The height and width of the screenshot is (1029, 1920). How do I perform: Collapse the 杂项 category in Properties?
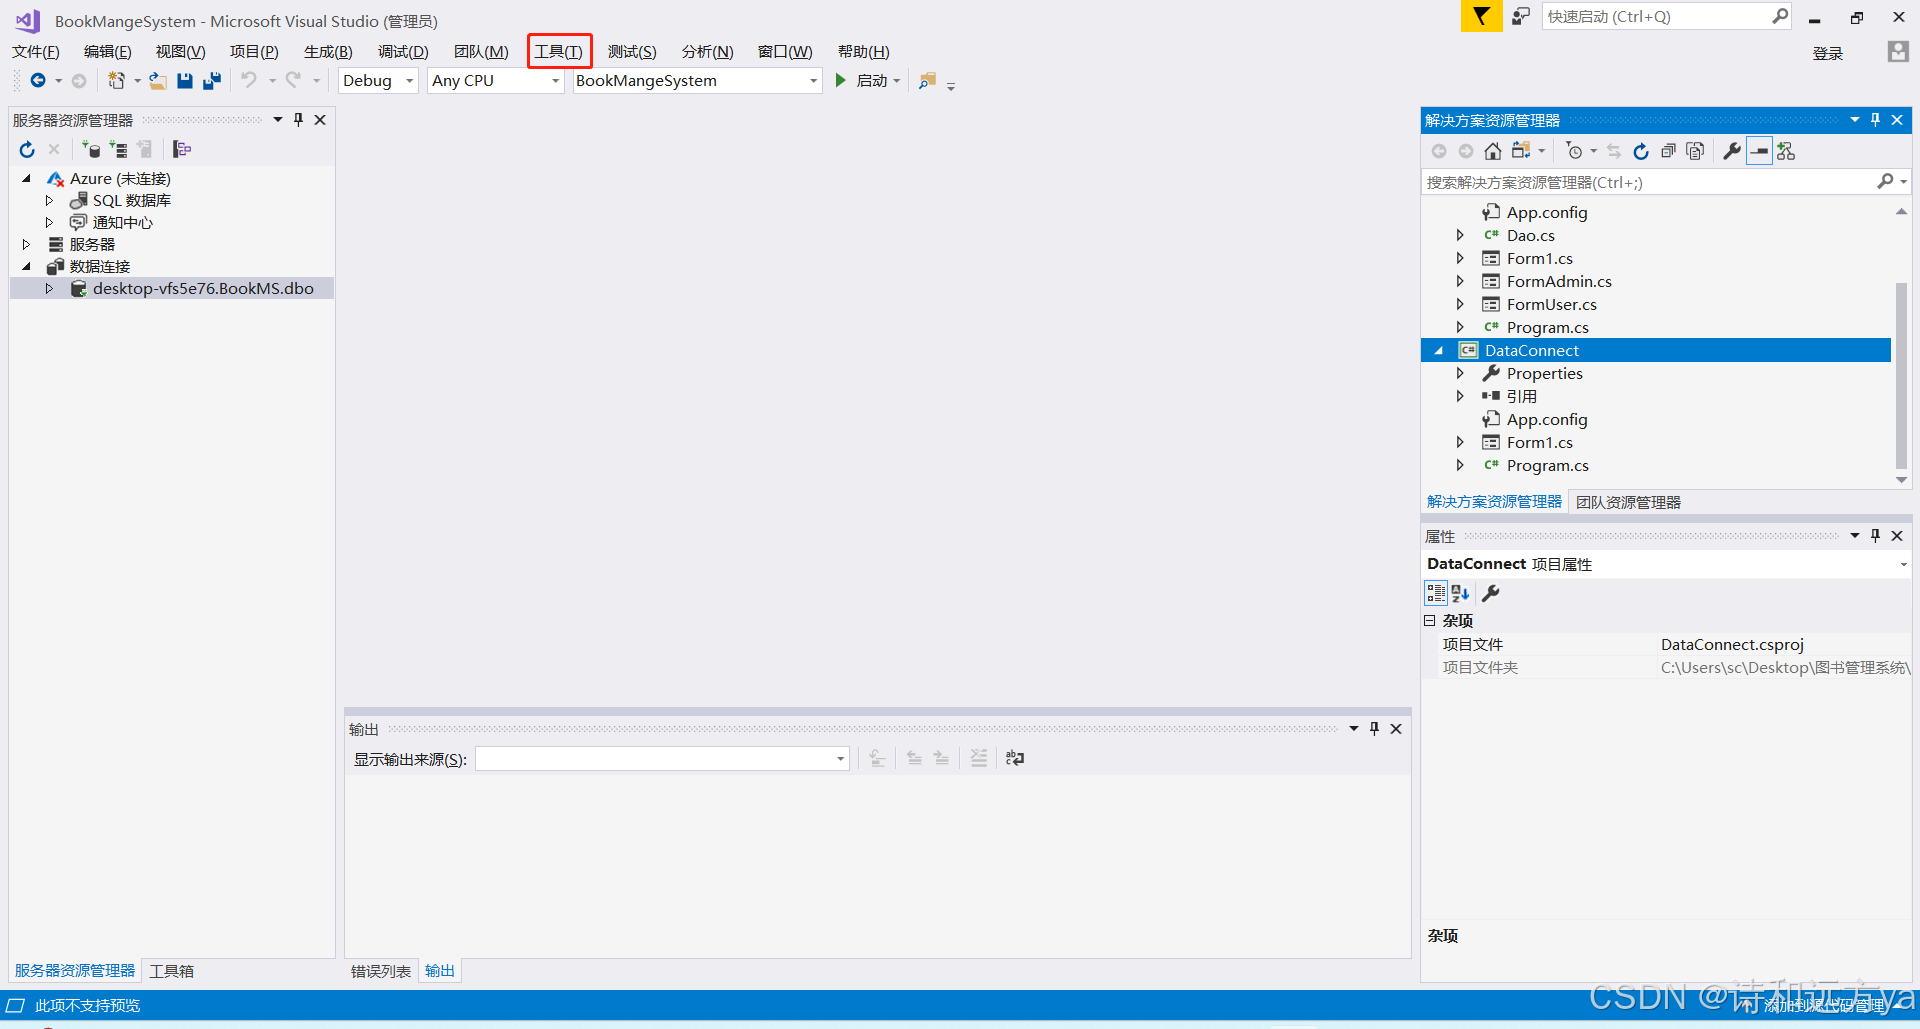point(1430,621)
